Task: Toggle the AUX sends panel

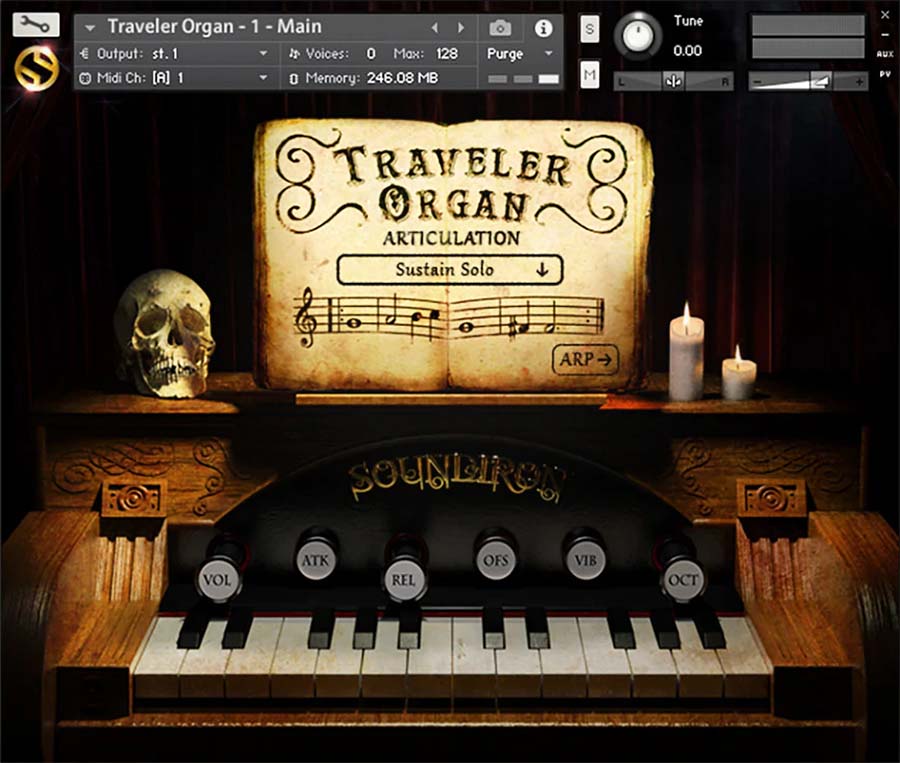Action: click(885, 54)
